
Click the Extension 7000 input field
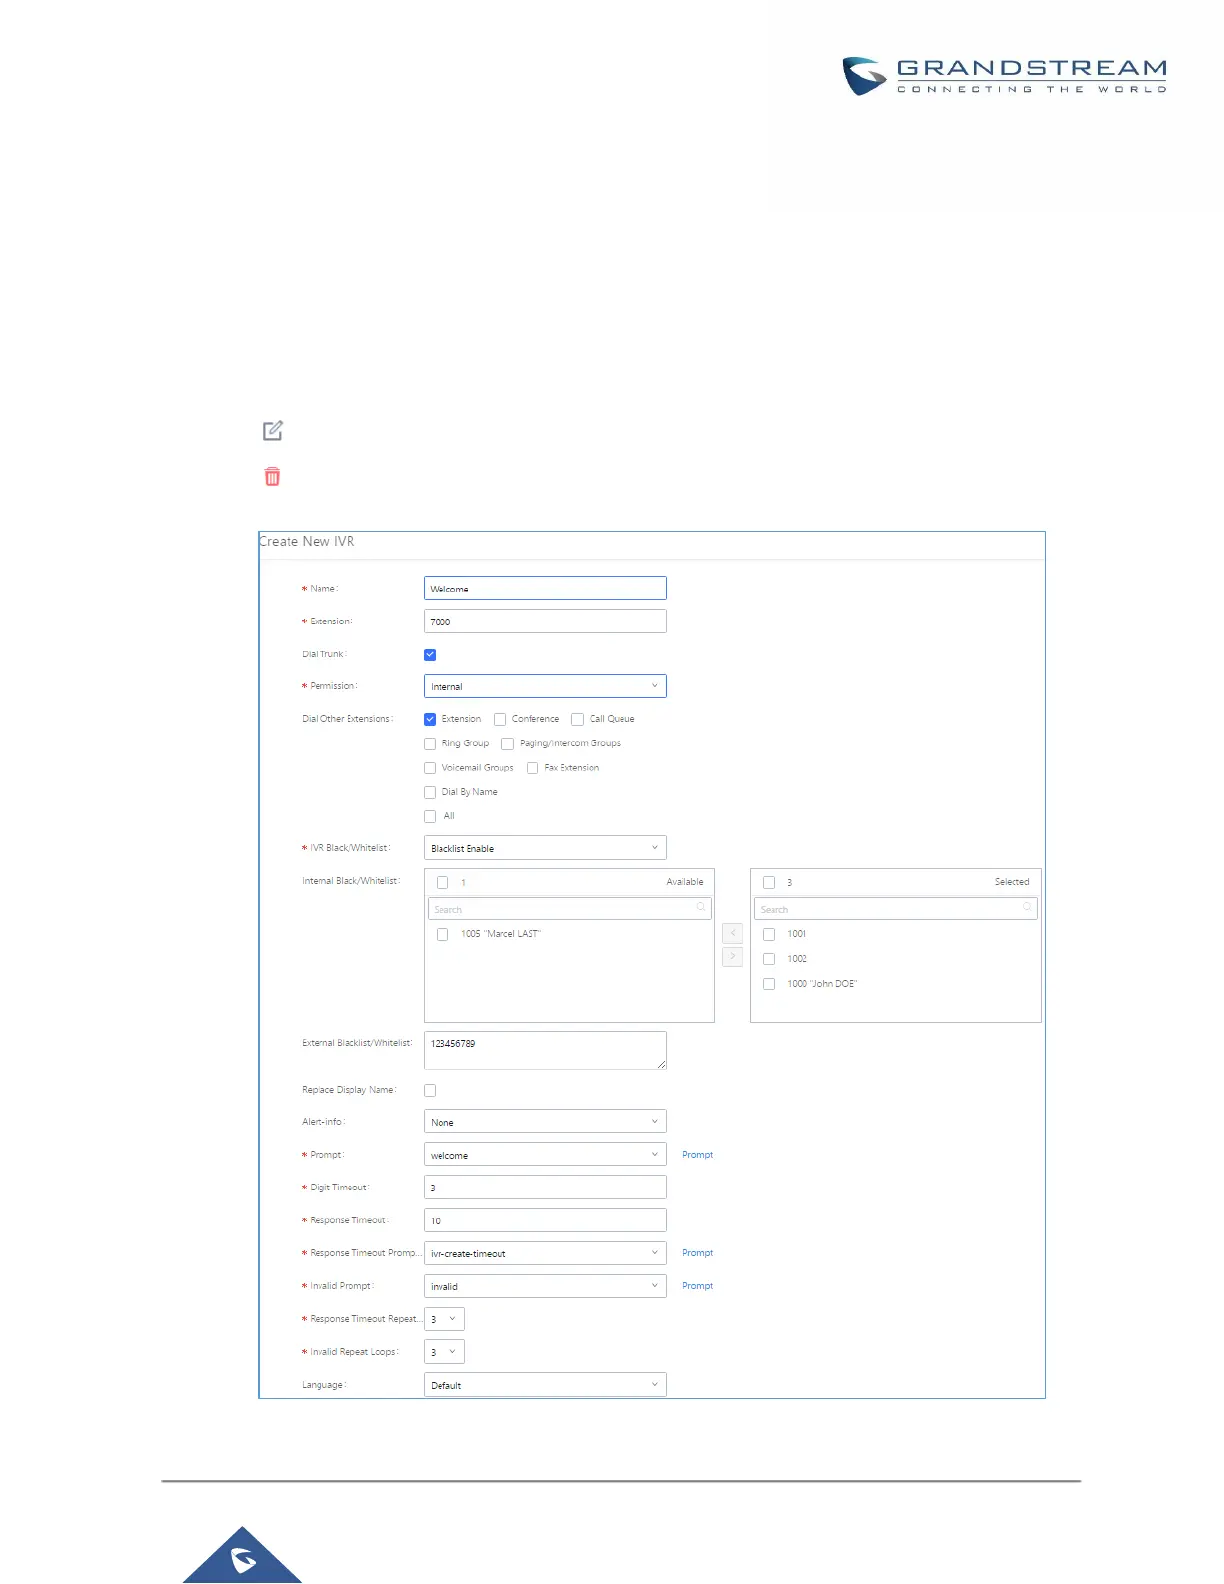545,621
